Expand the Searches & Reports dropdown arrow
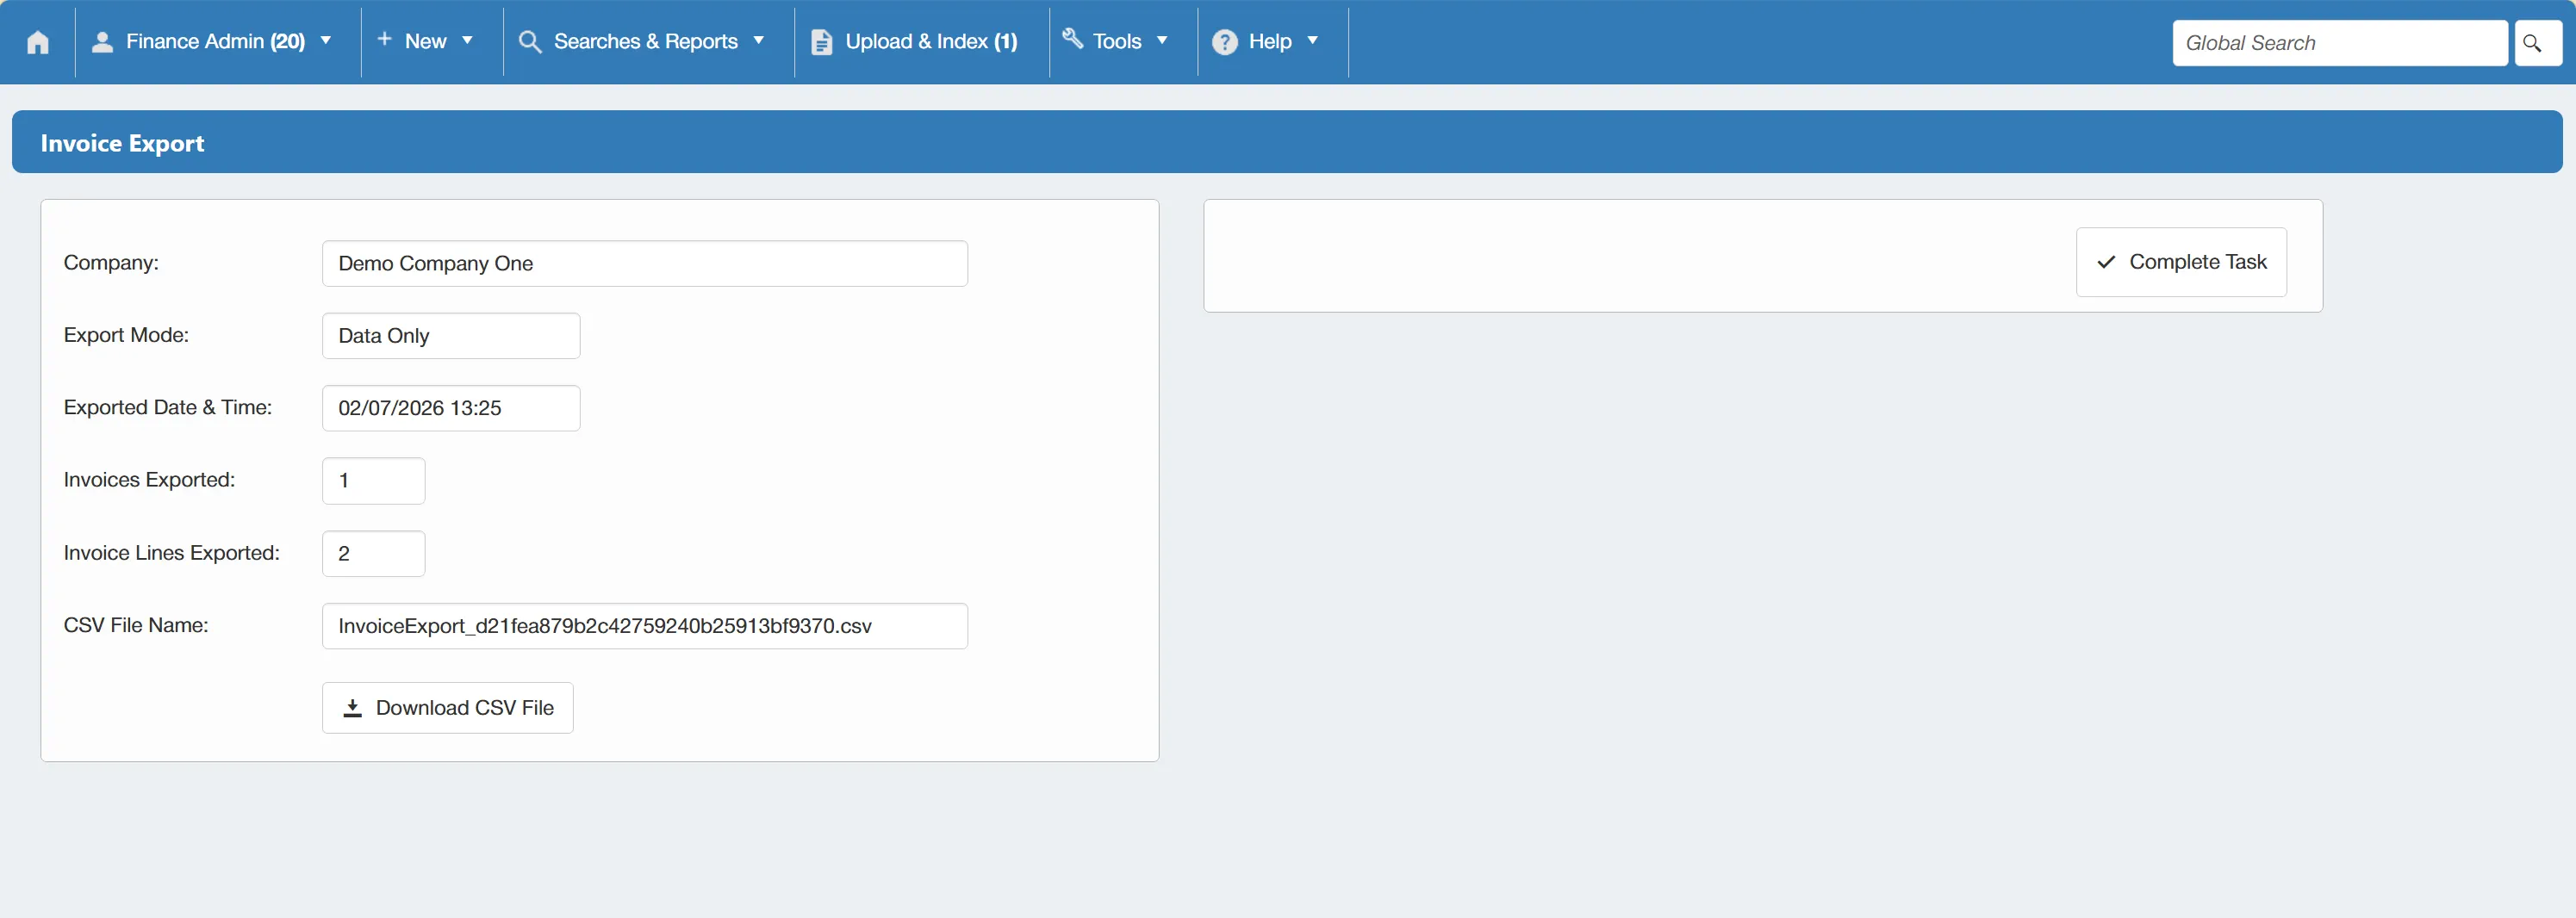This screenshot has height=918, width=2576. point(759,41)
